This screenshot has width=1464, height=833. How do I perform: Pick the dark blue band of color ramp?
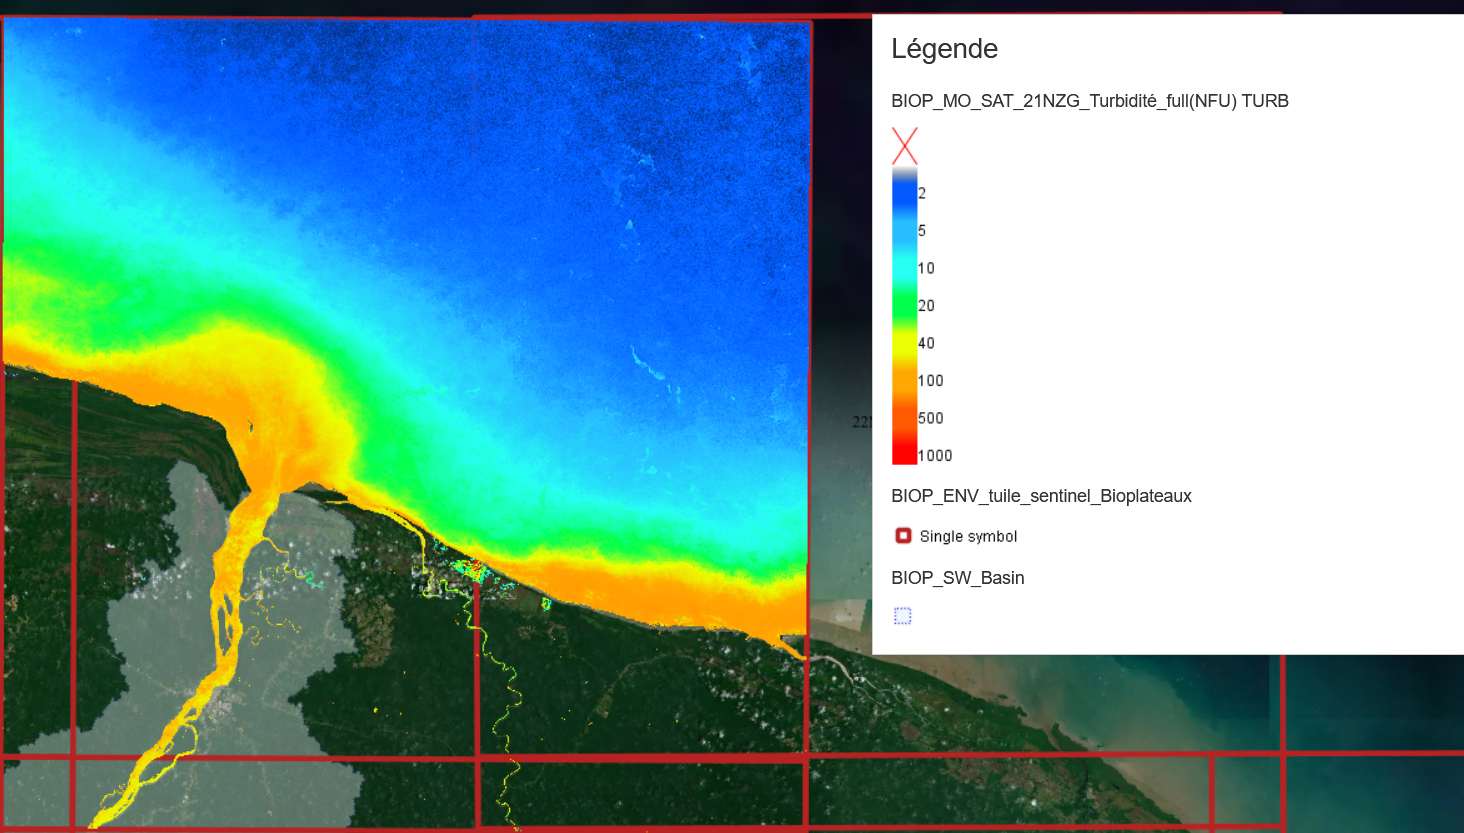click(904, 195)
